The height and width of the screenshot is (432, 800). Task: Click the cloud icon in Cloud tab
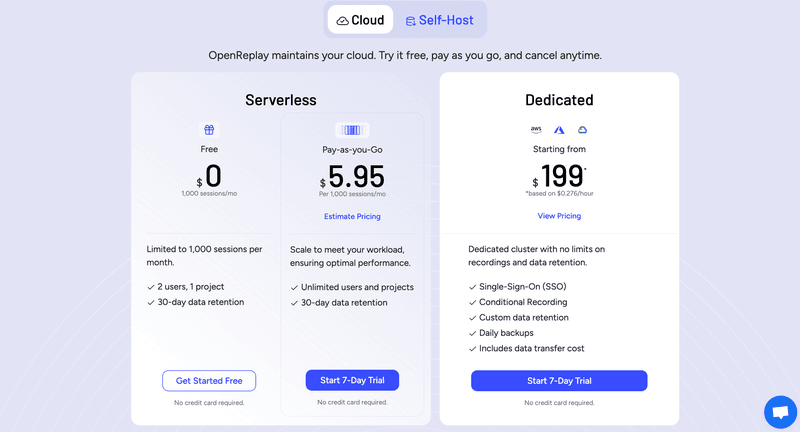pos(343,21)
